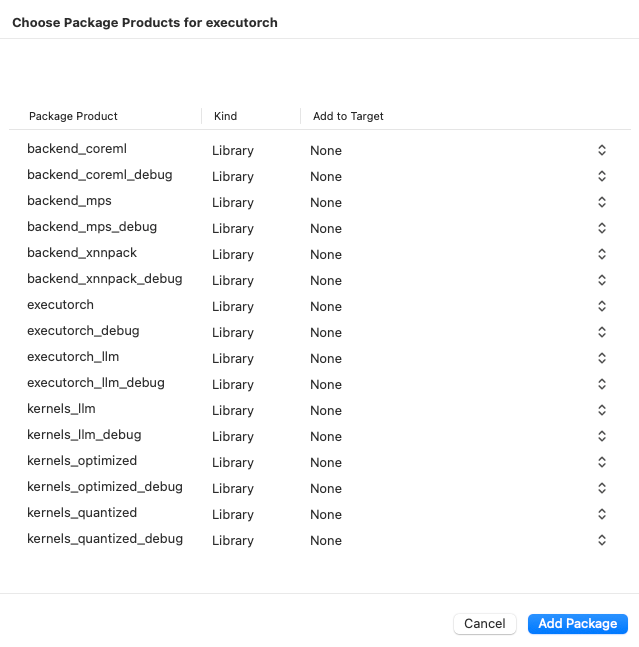
Task: Click Add Package button
Action: pyautogui.click(x=577, y=623)
